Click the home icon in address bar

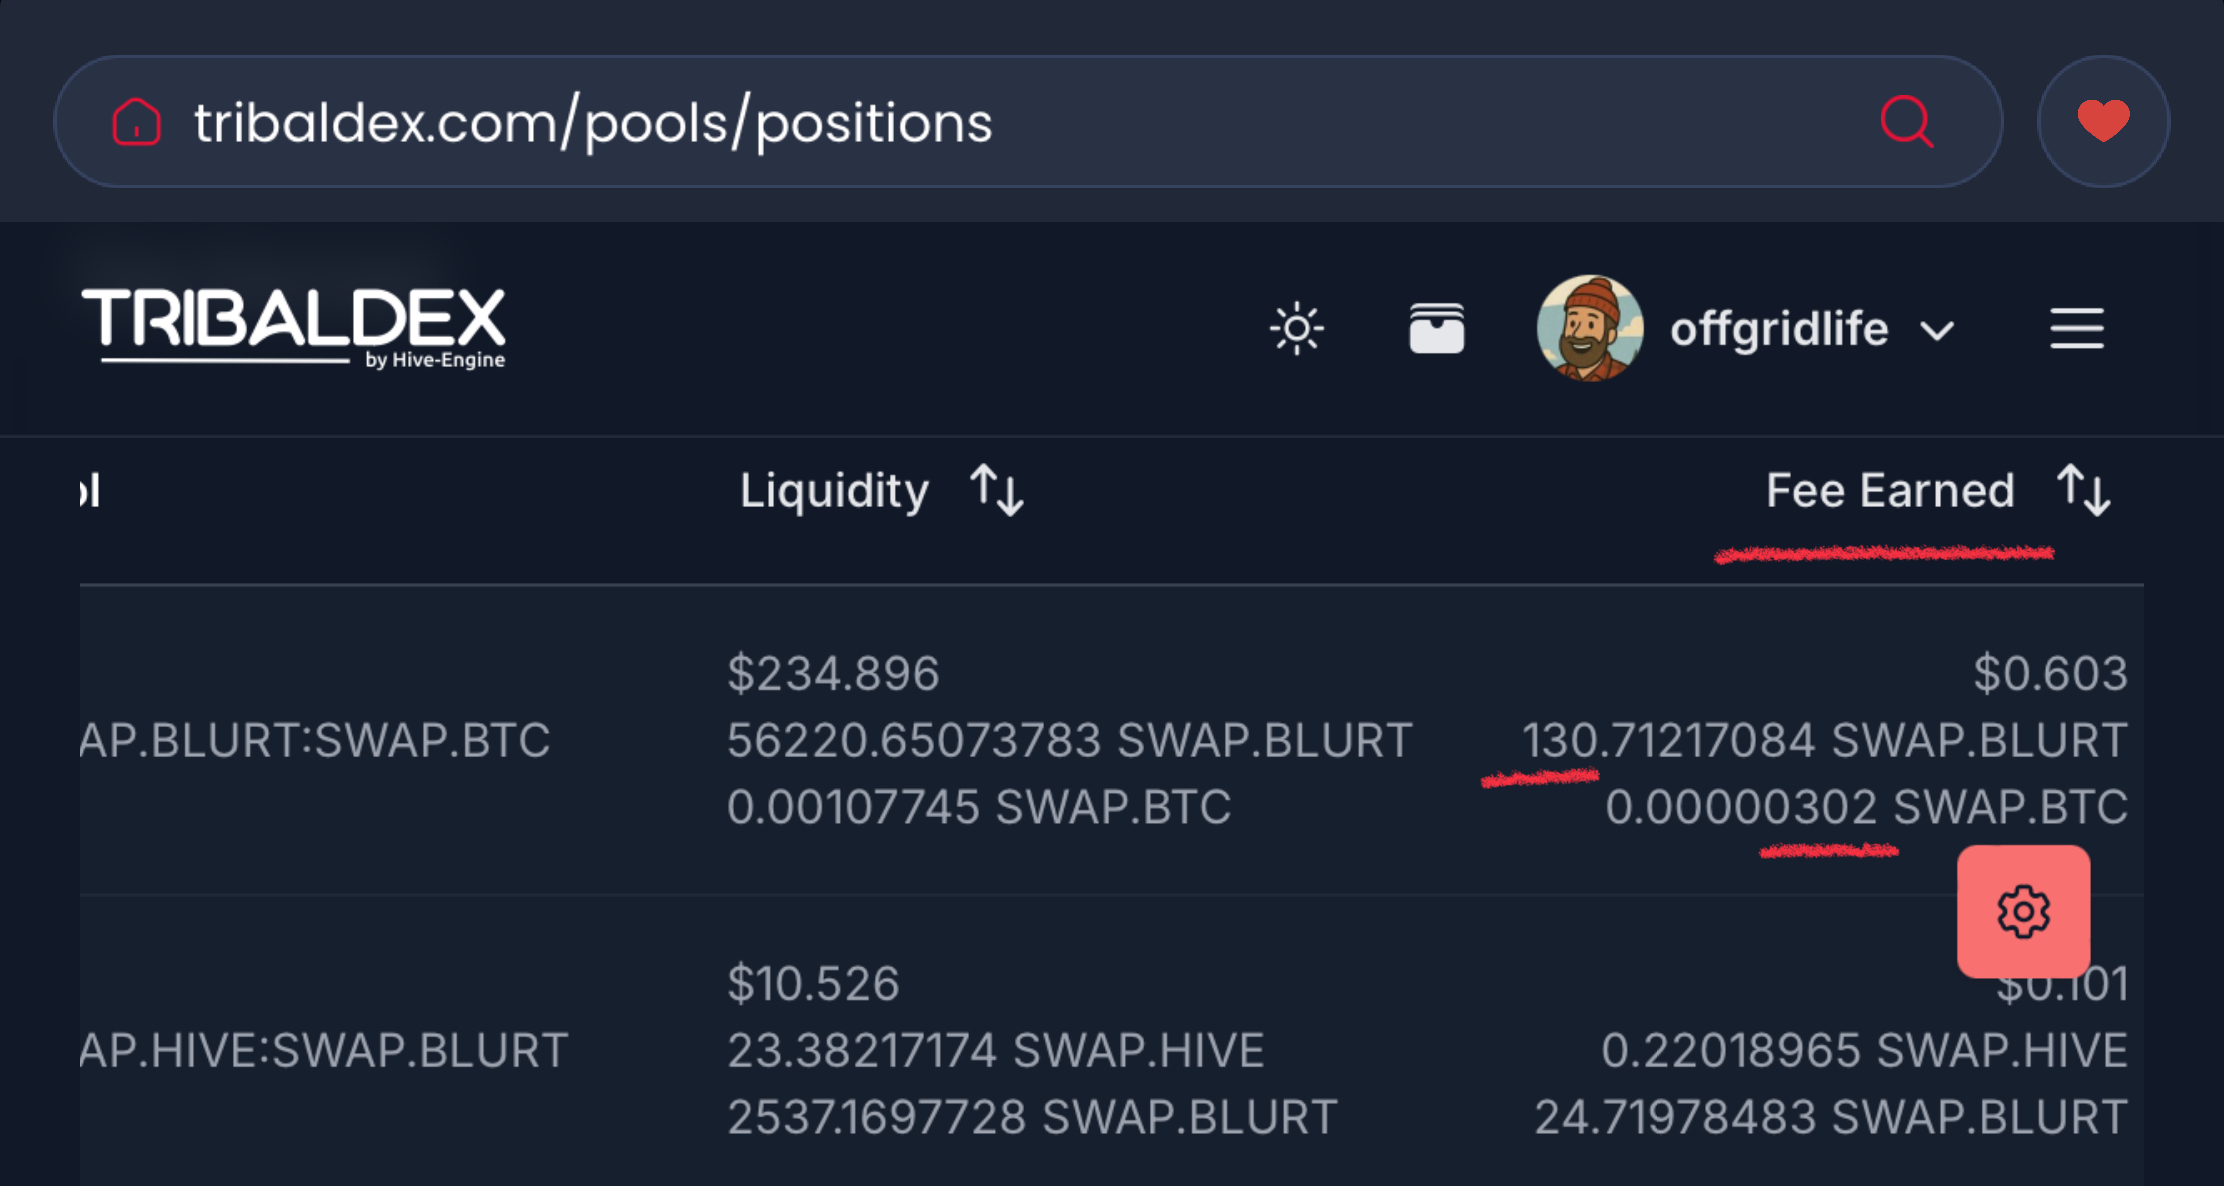(x=136, y=122)
